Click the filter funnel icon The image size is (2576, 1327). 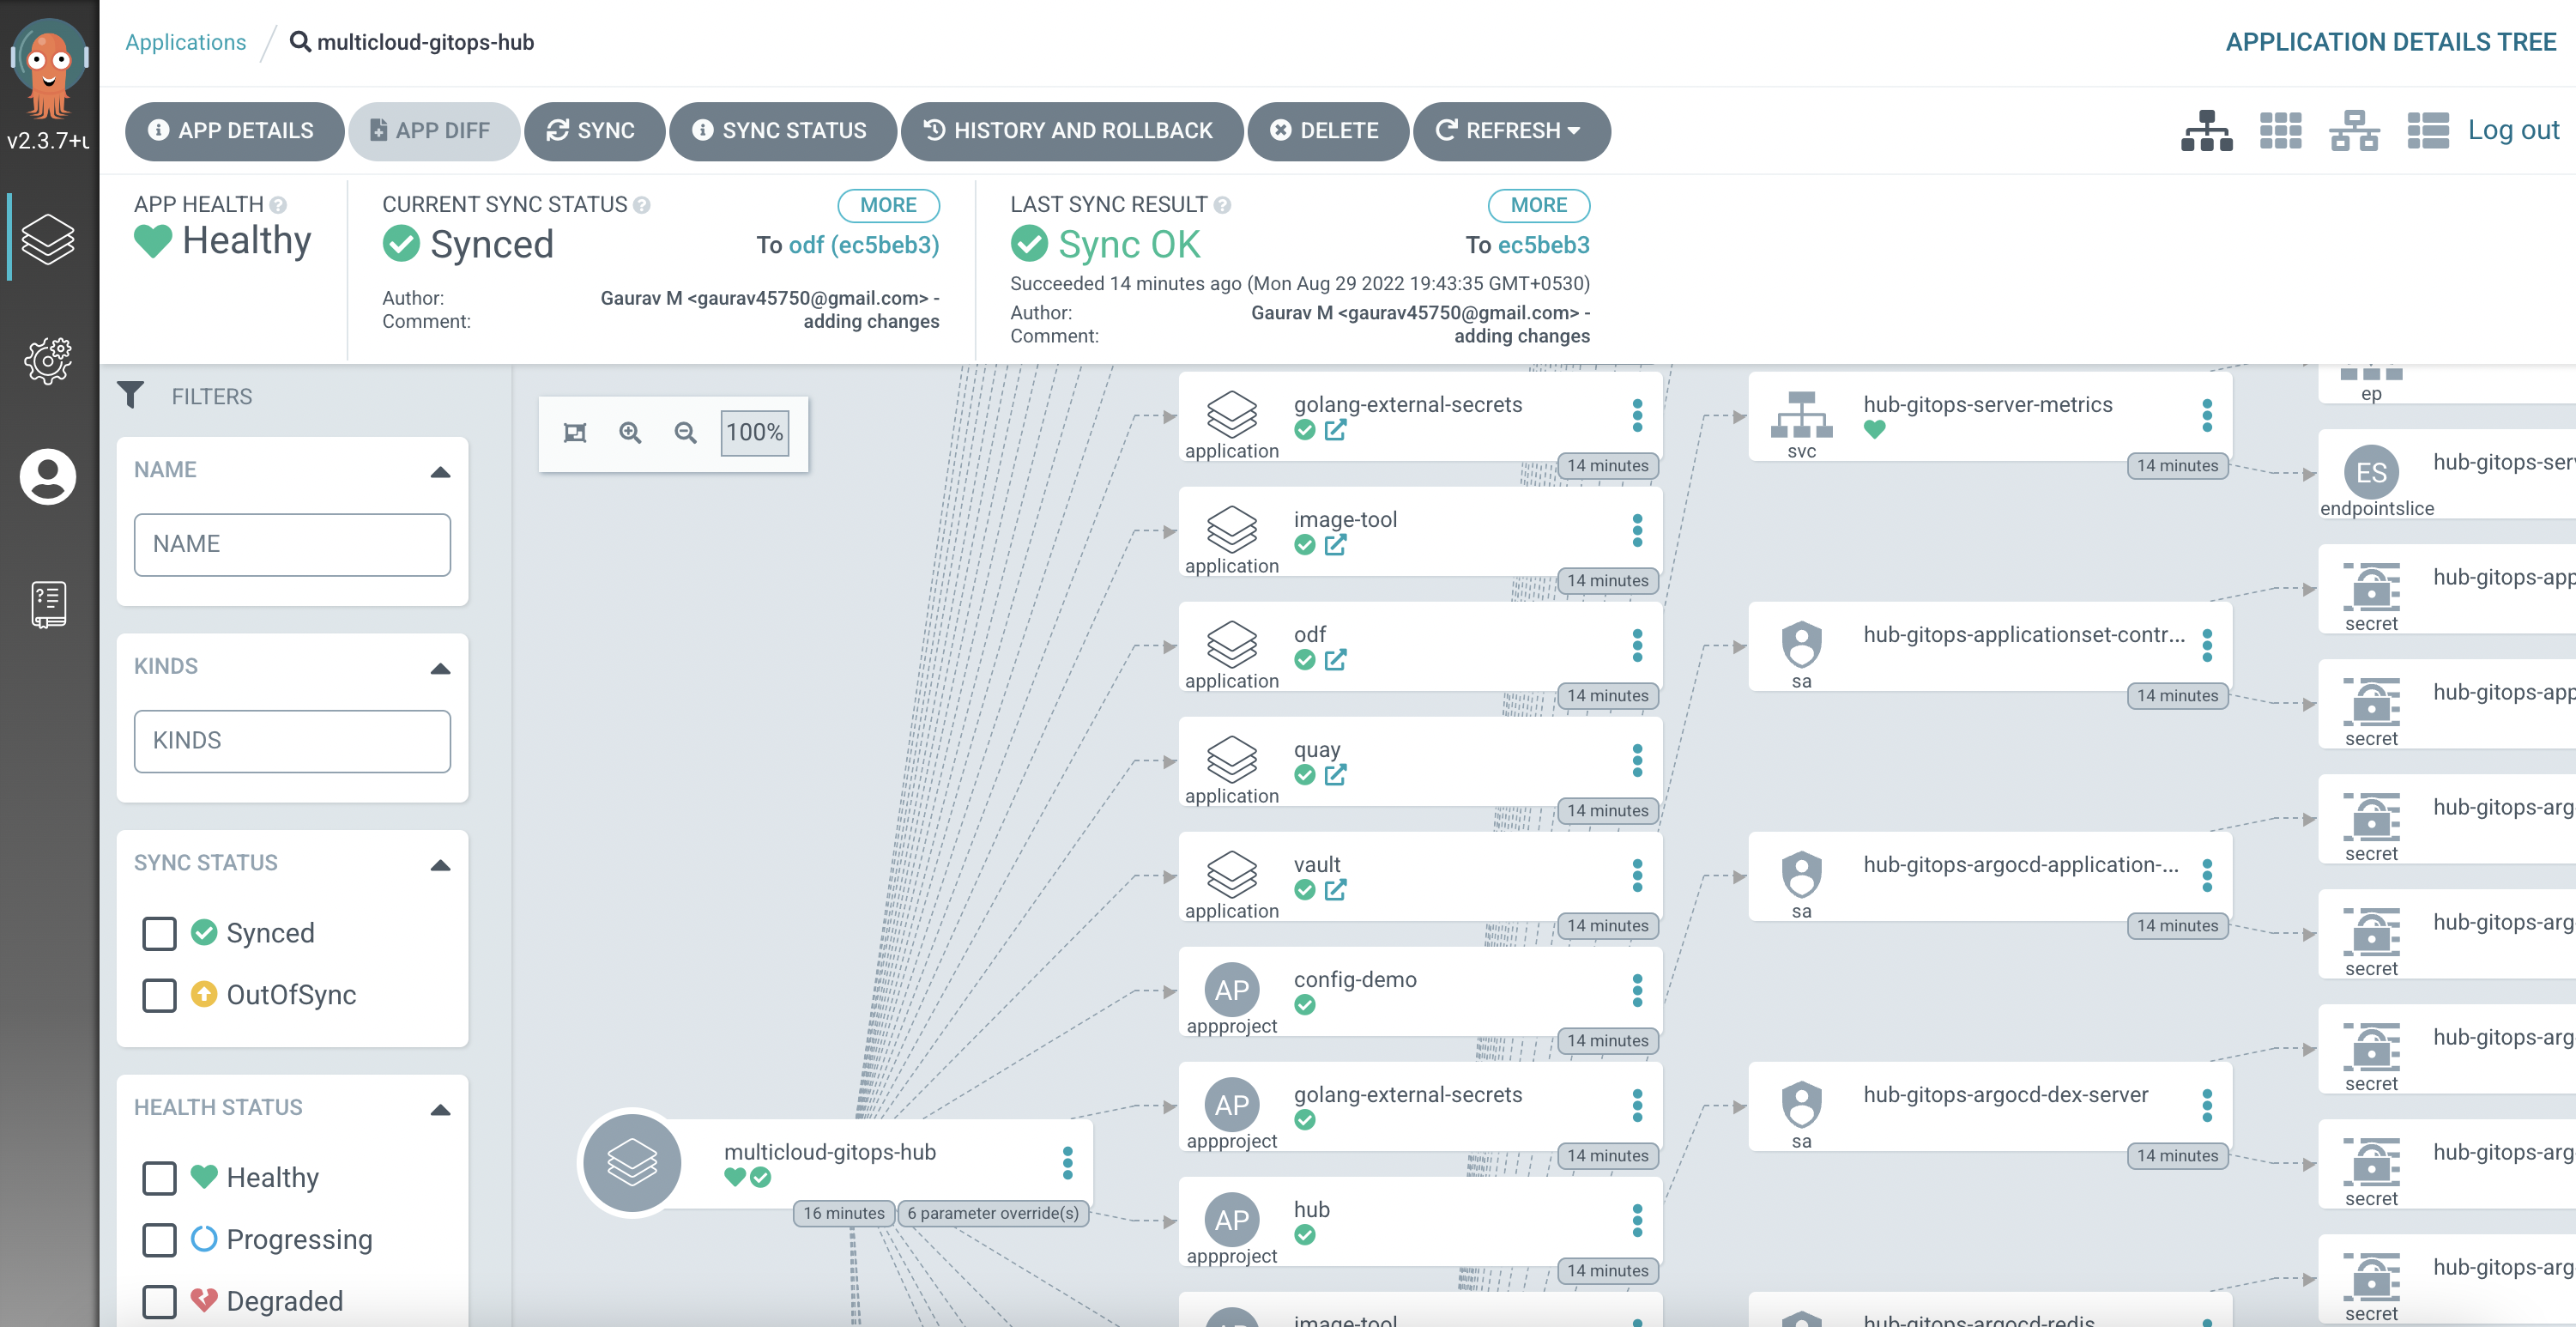click(130, 396)
